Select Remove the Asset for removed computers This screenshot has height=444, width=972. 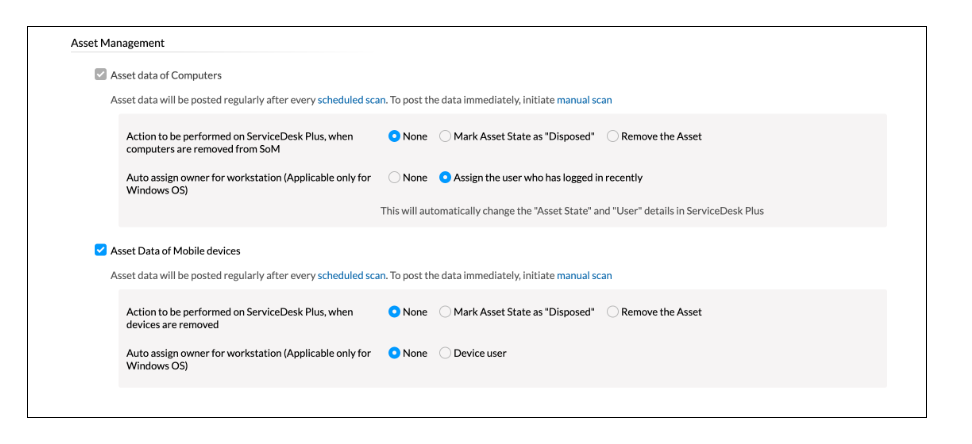coord(613,136)
